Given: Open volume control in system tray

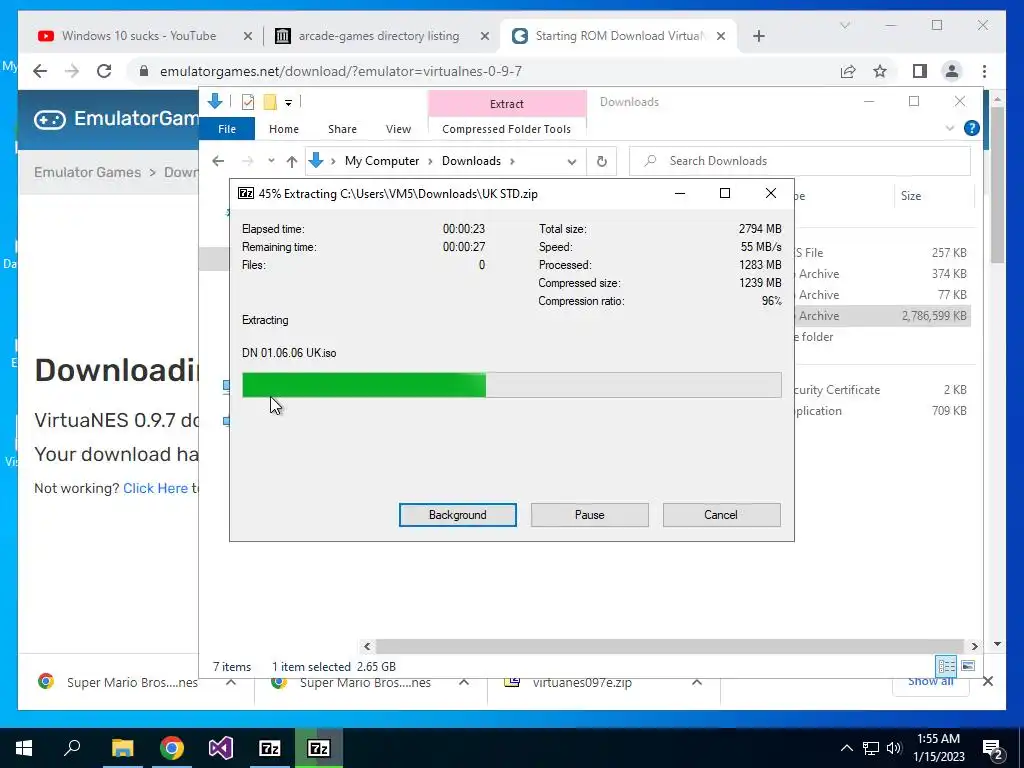Looking at the screenshot, I should tap(894, 748).
